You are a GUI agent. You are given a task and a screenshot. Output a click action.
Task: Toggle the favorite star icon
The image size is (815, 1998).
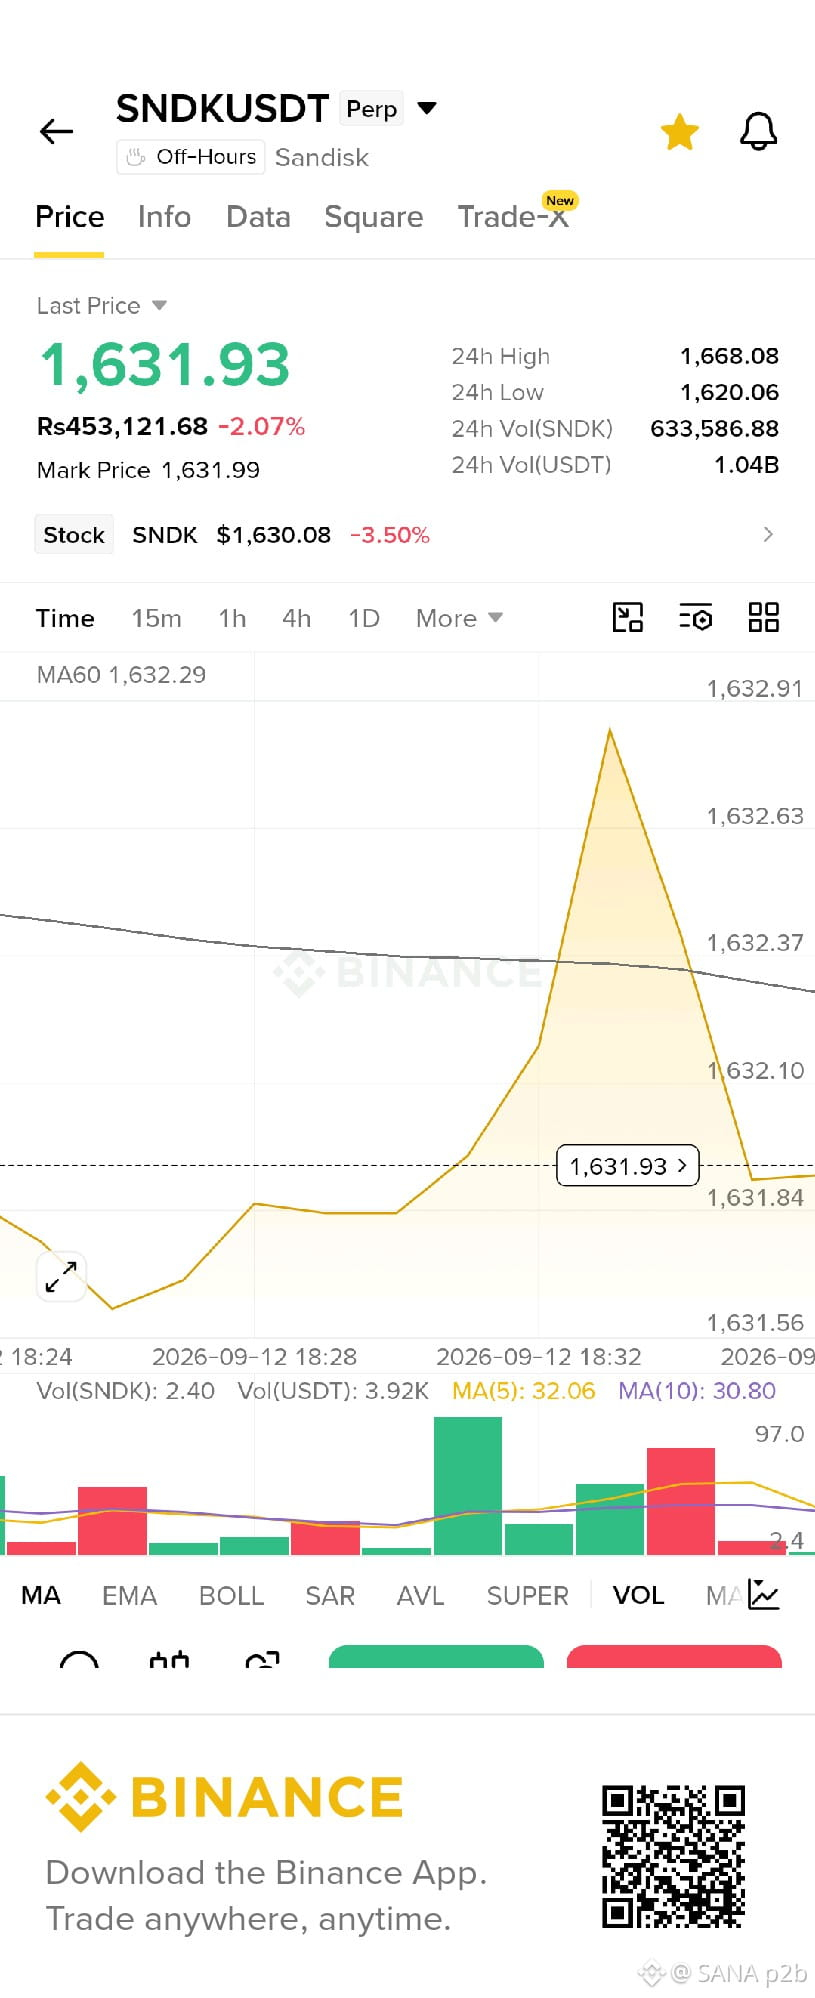tap(680, 132)
